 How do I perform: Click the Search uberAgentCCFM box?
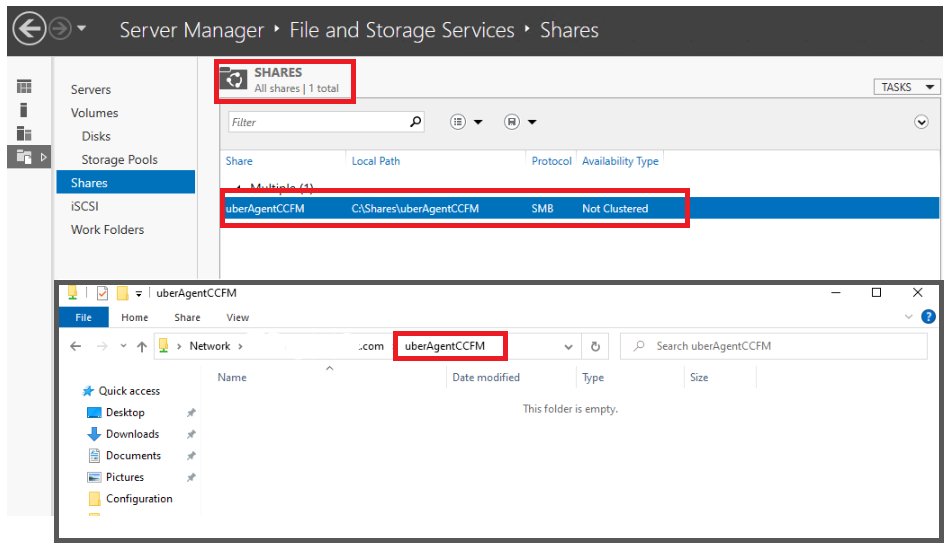pos(774,346)
